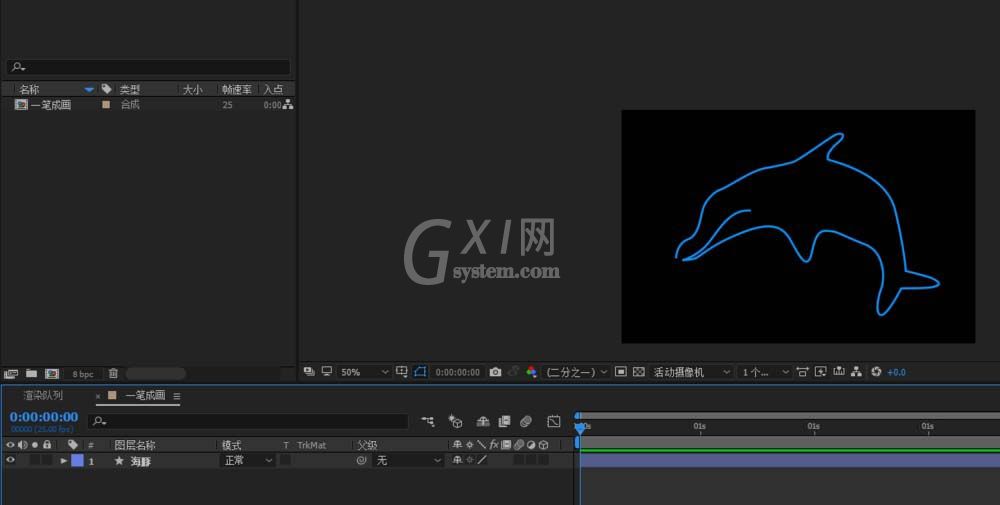1000x505 pixels.
Task: Open the 父级 parent dropdown showing 无
Action: click(x=407, y=460)
